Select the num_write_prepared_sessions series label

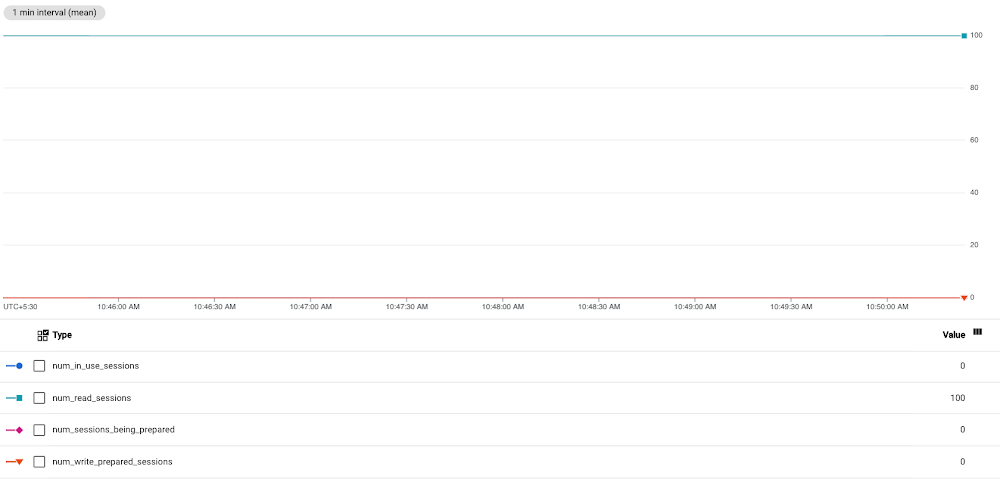112,462
